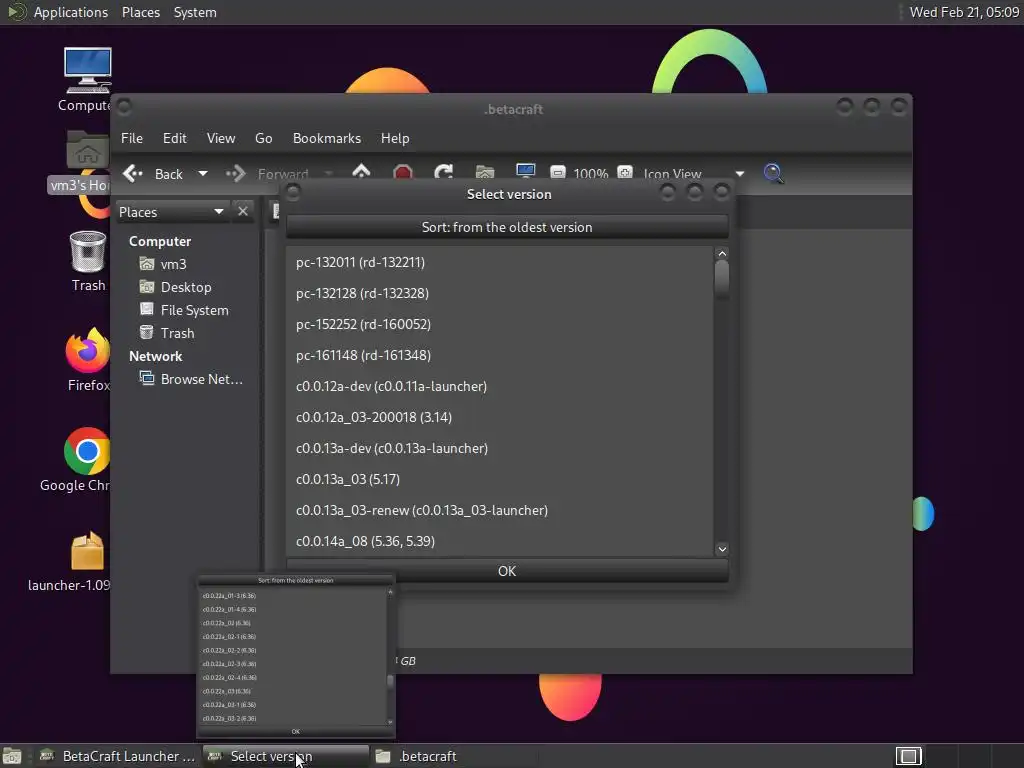
Task: Select version c0.0.13a_03-renew
Action: 500,511
